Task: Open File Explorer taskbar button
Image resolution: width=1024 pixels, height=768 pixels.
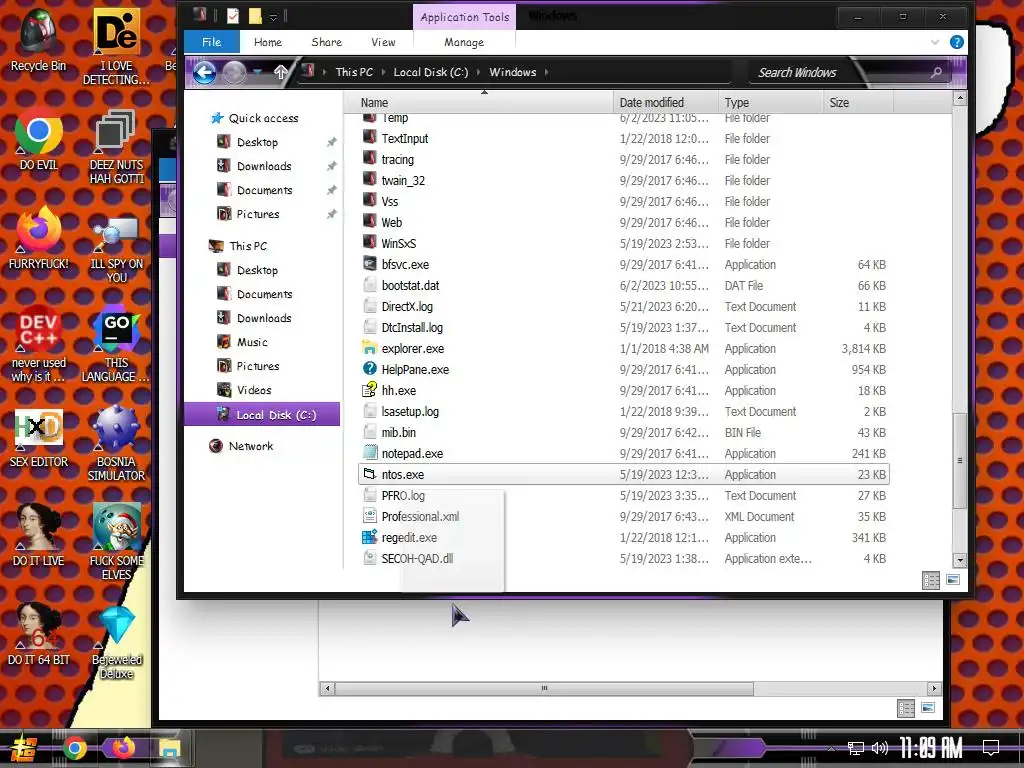Action: [170, 748]
